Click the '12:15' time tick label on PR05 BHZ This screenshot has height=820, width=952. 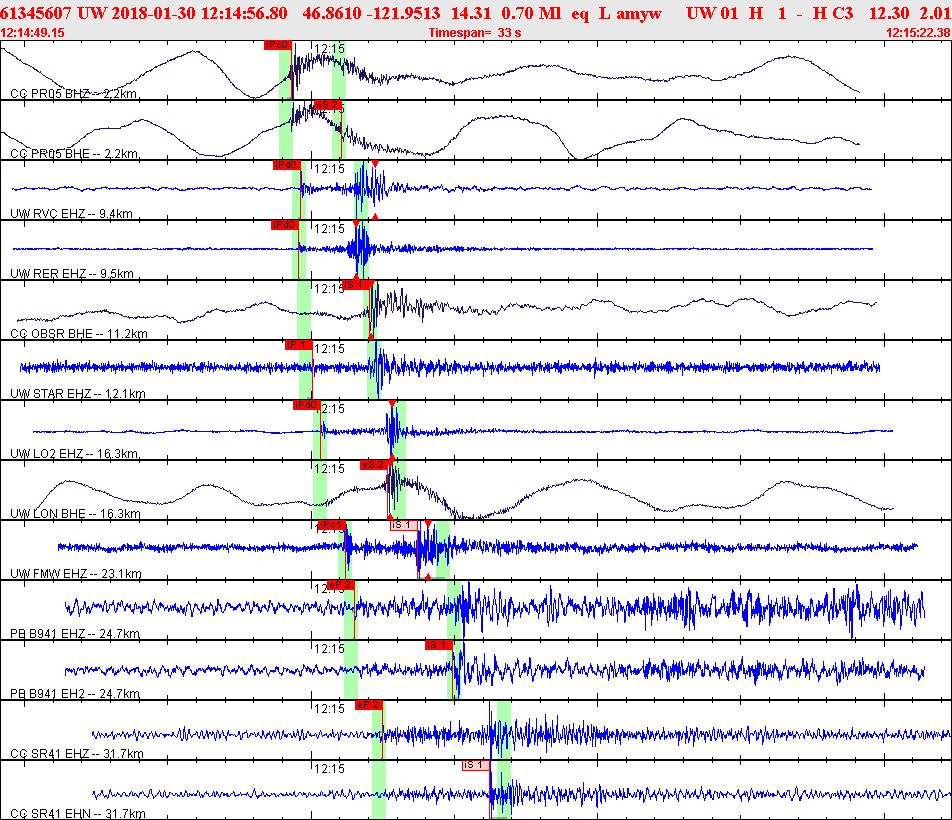[329, 49]
